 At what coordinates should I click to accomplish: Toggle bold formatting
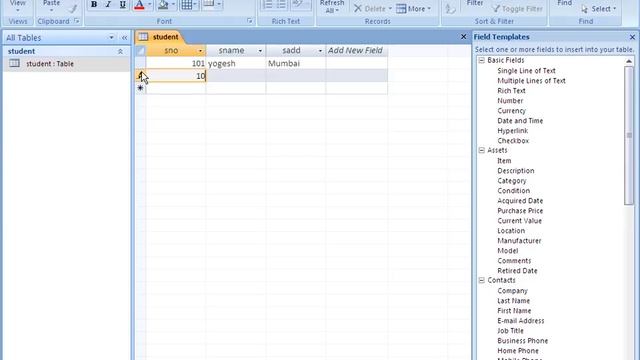[94, 4]
